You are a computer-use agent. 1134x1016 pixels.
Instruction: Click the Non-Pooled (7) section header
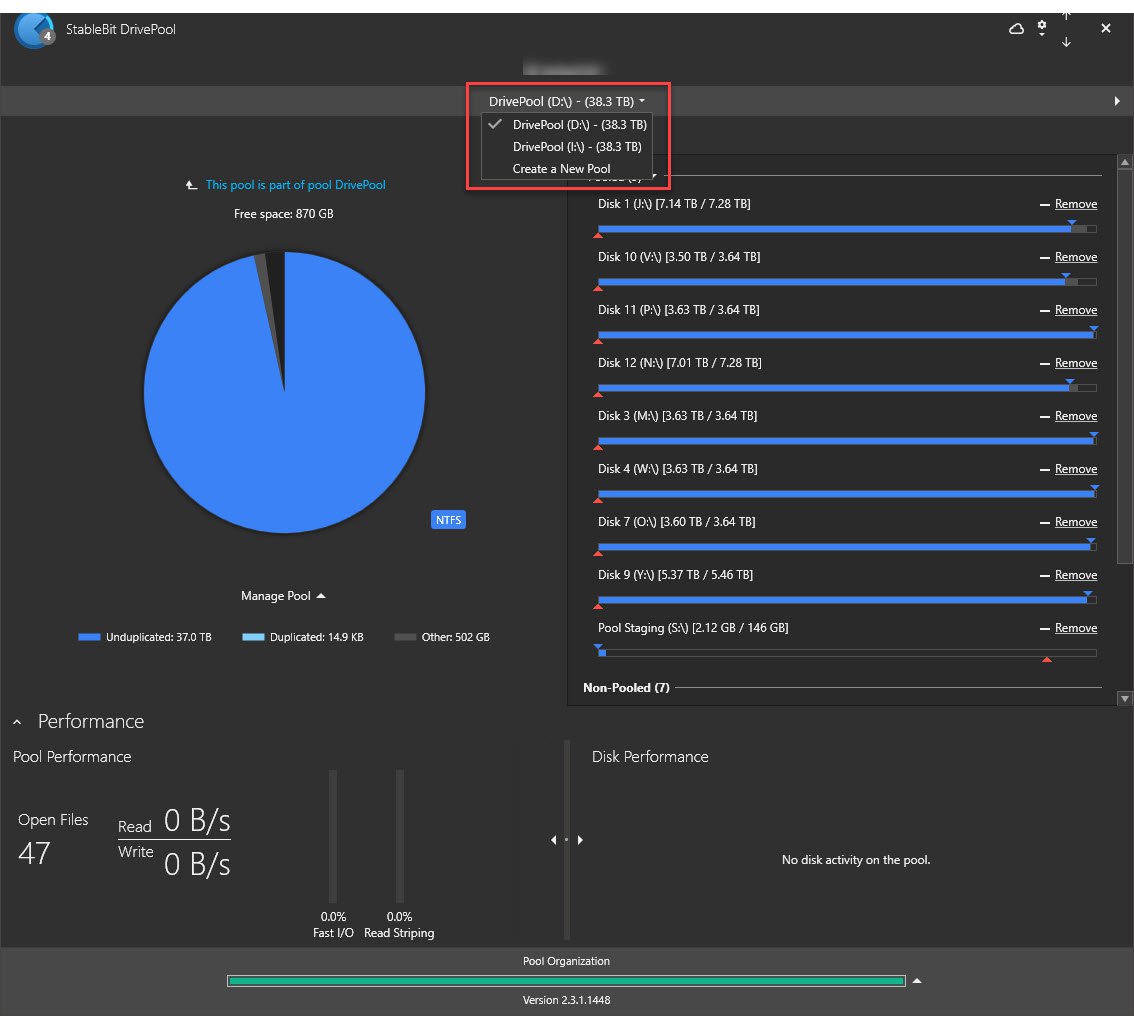(x=626, y=688)
